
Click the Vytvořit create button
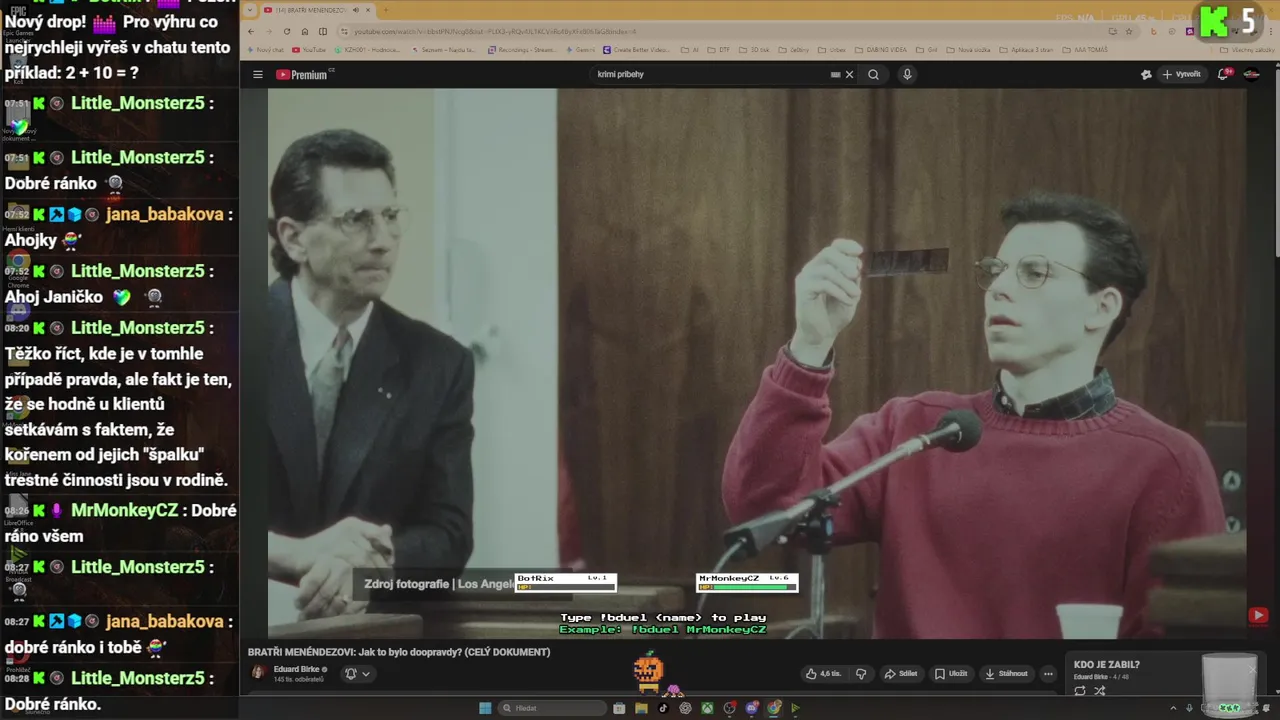pos(1181,74)
